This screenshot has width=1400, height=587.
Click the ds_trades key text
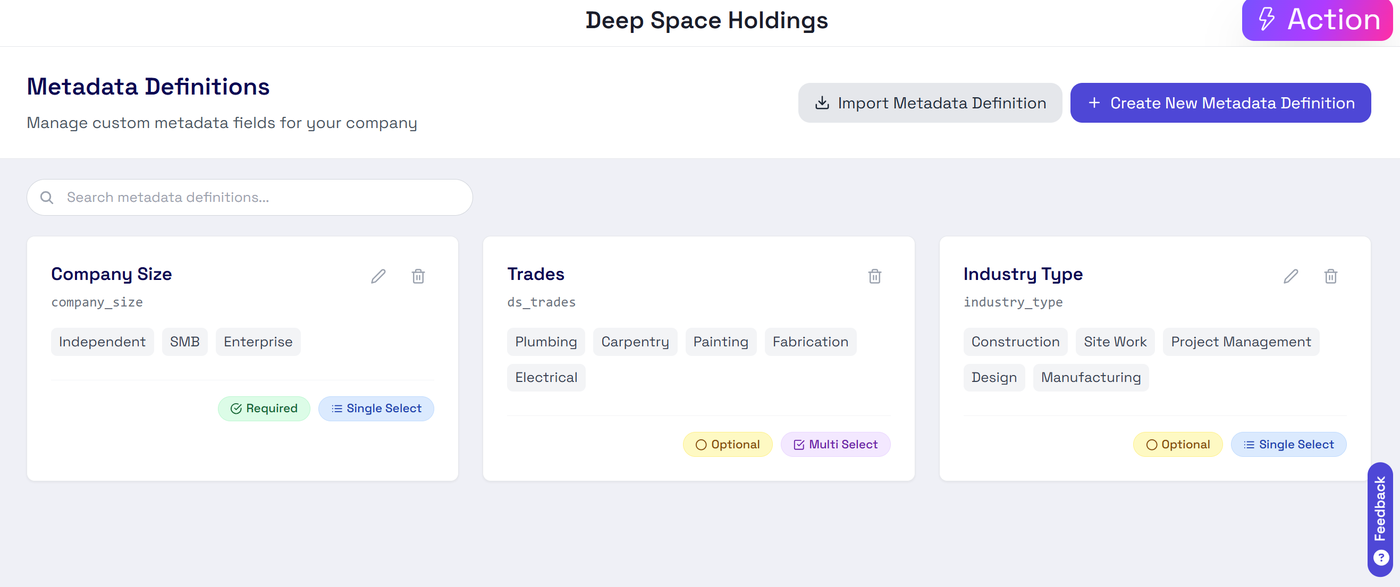click(542, 302)
